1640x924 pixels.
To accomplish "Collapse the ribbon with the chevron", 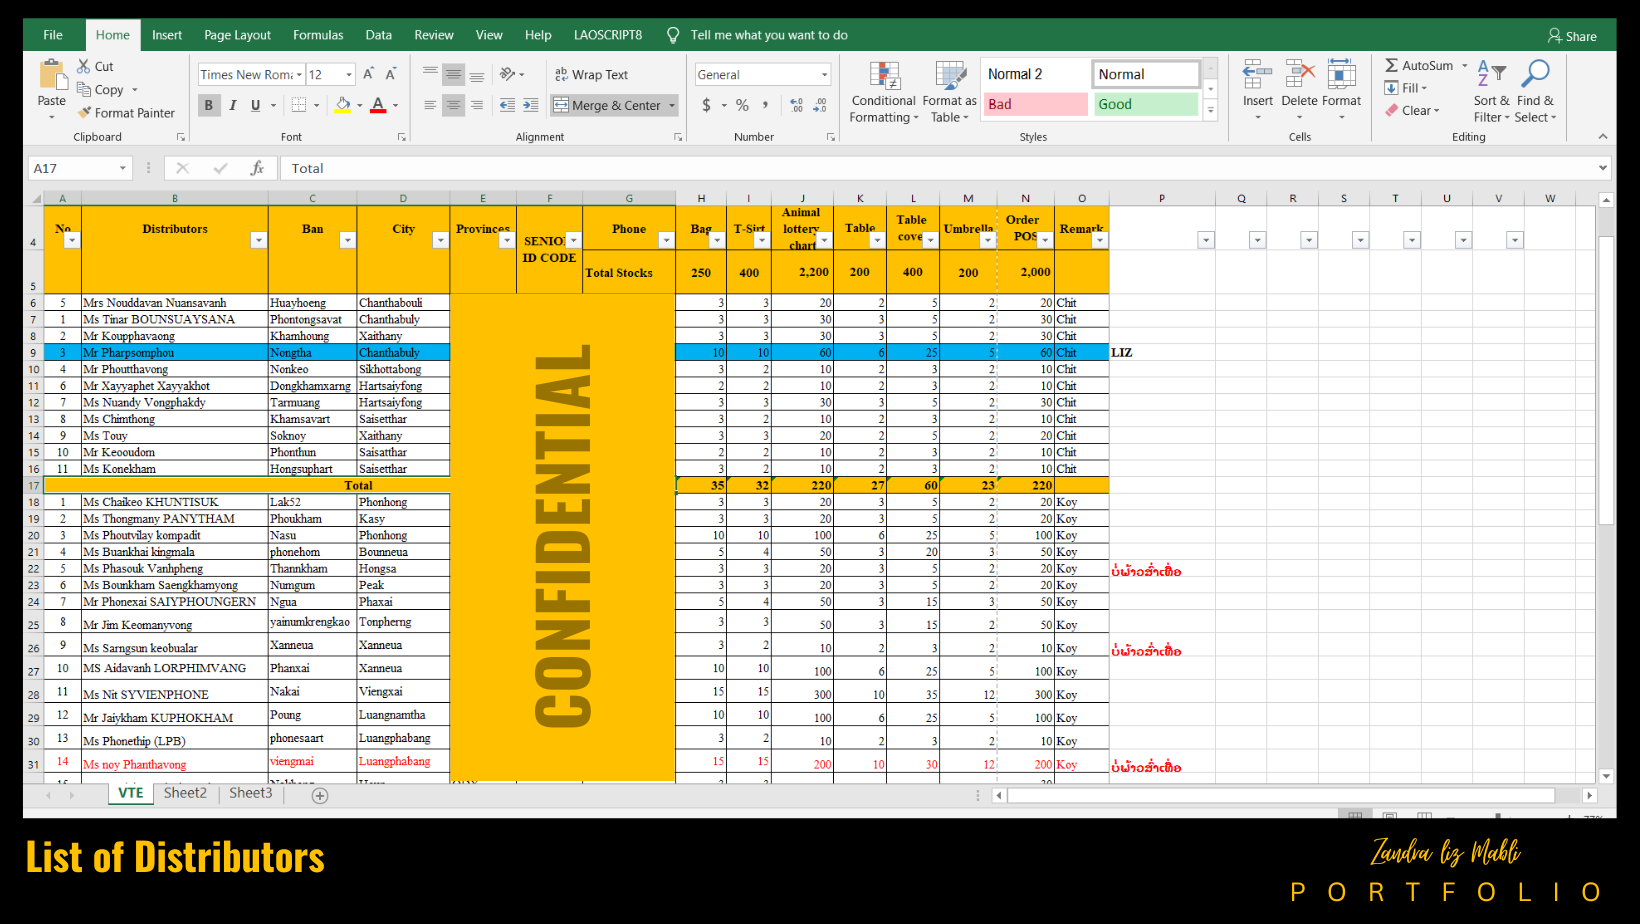I will tap(1603, 137).
